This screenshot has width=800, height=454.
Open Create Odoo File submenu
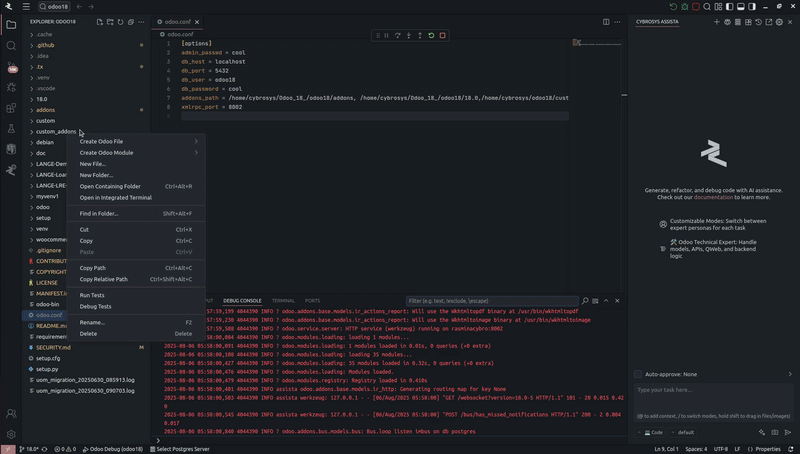136,142
